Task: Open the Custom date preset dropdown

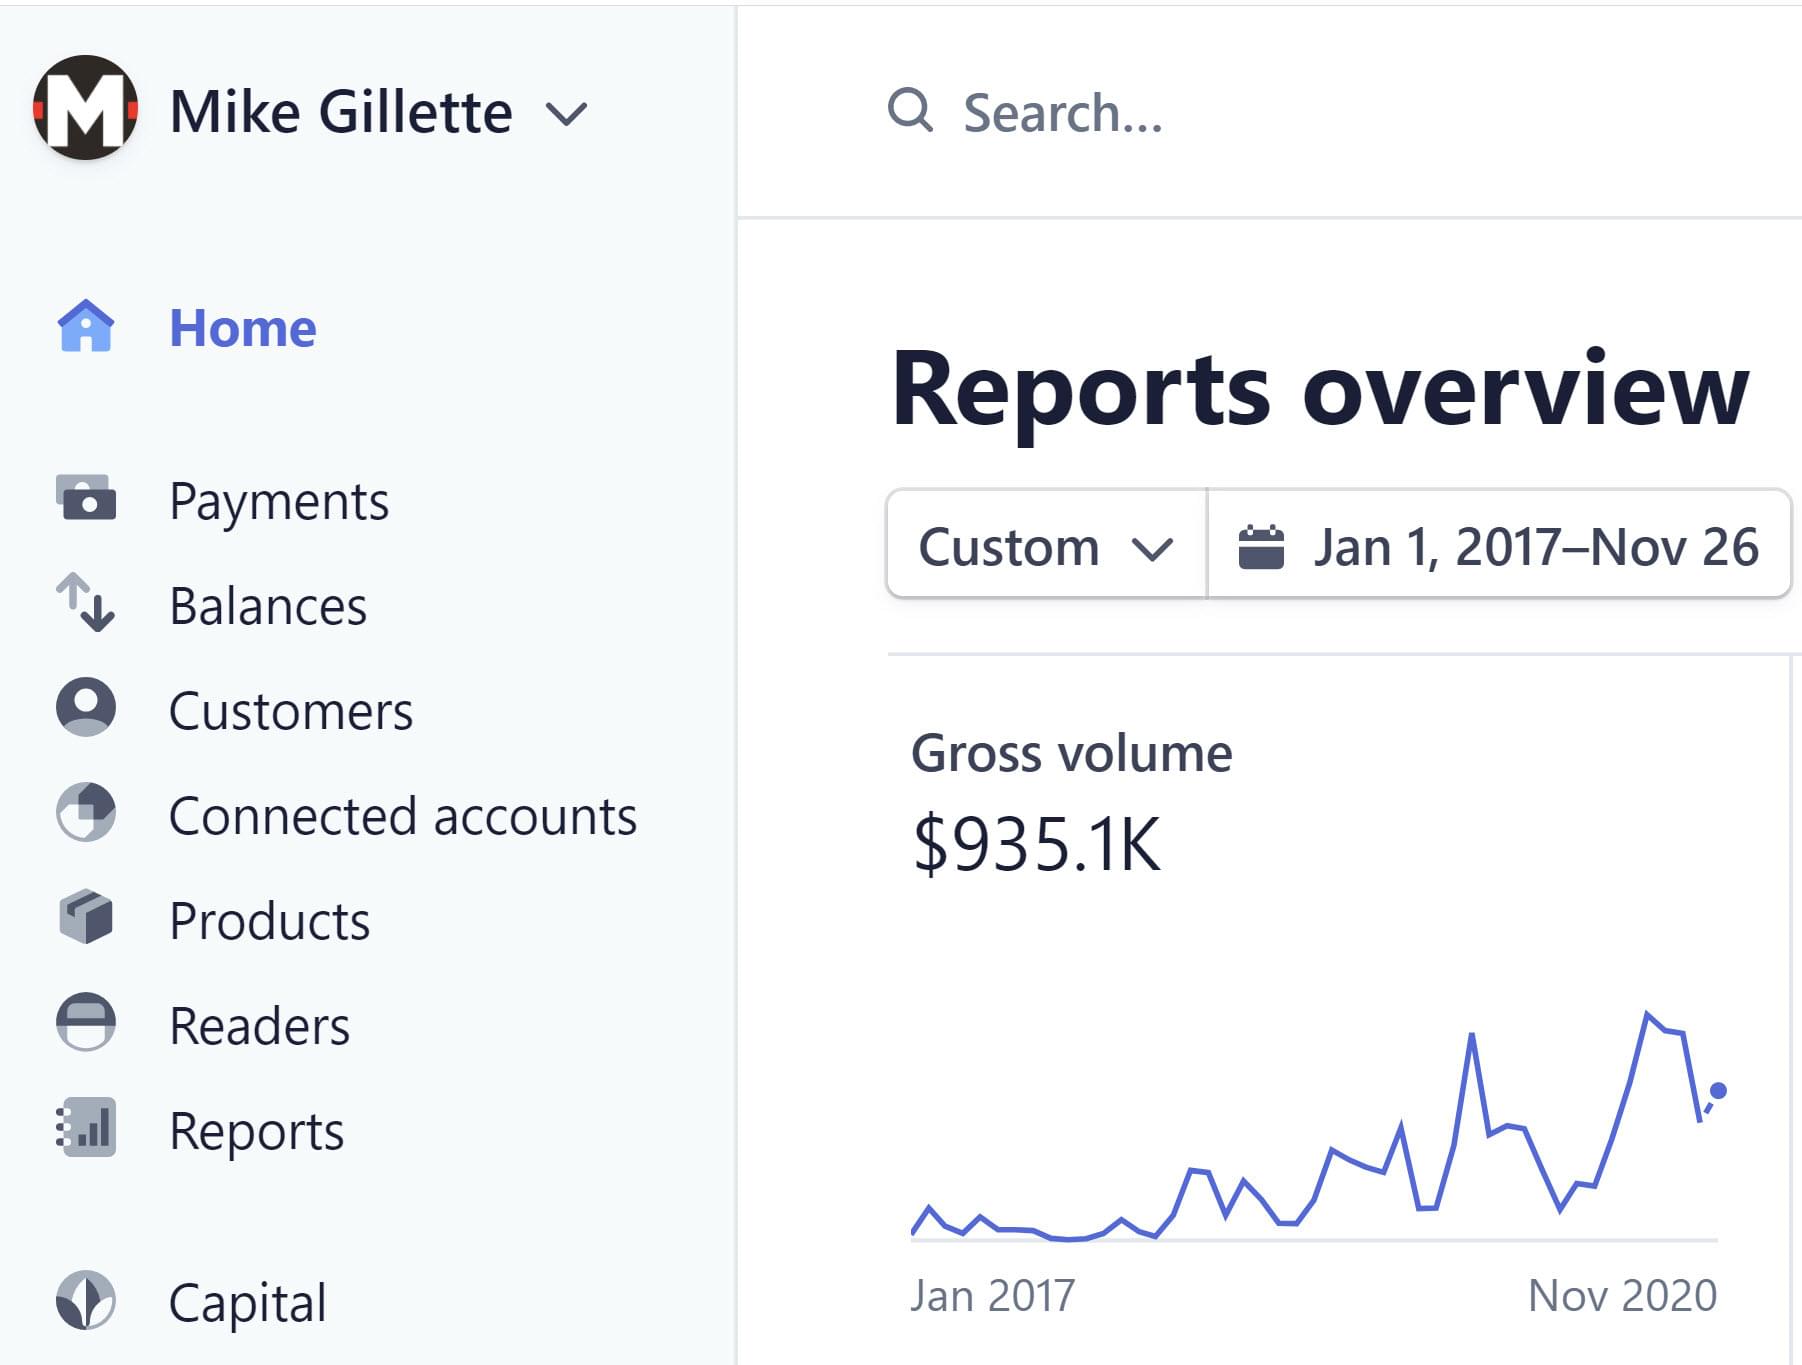Action: pyautogui.click(x=1045, y=547)
